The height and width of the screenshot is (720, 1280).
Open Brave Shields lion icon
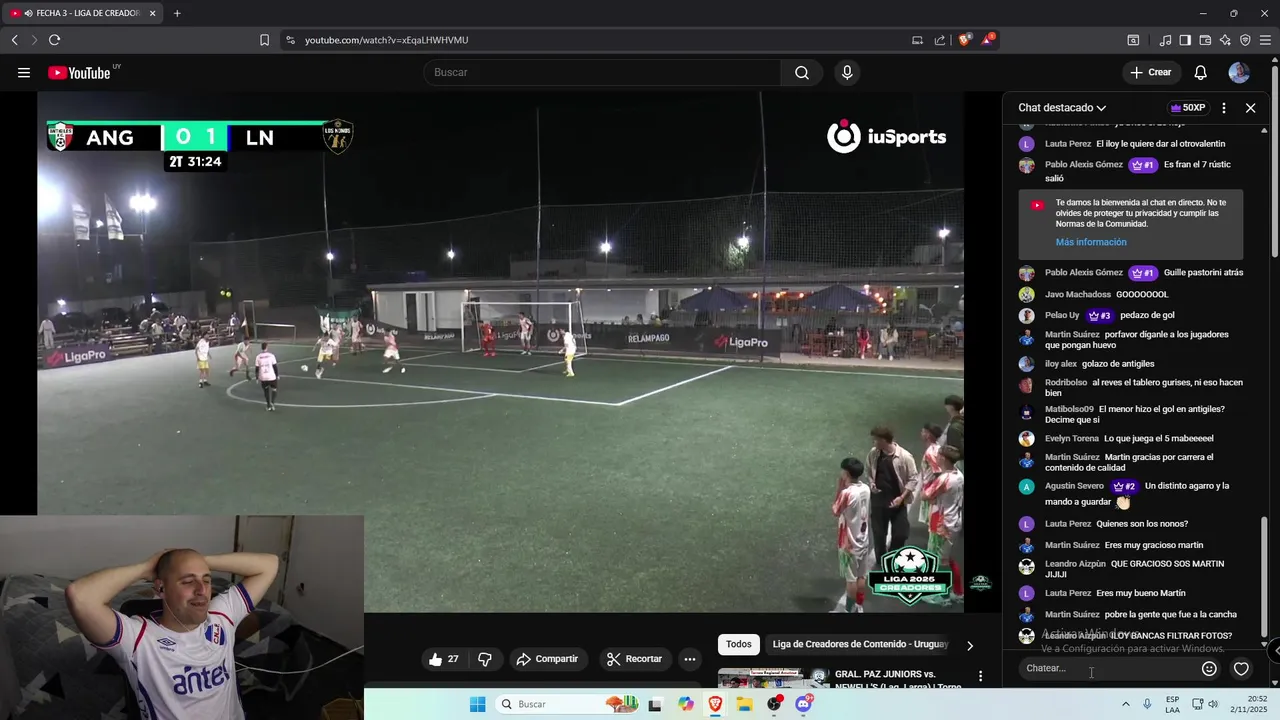(964, 40)
